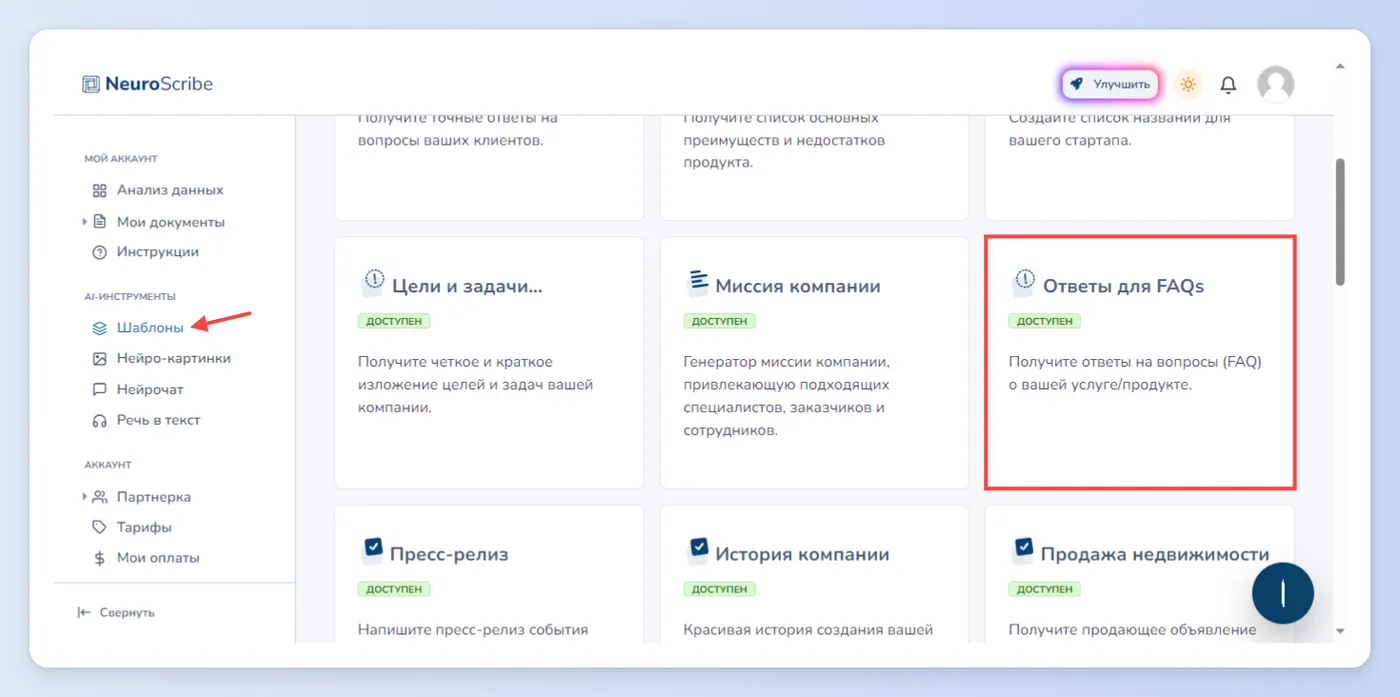Click the scrollbar up arrow
Viewport: 1400px width, 697px height.
[x=1340, y=67]
